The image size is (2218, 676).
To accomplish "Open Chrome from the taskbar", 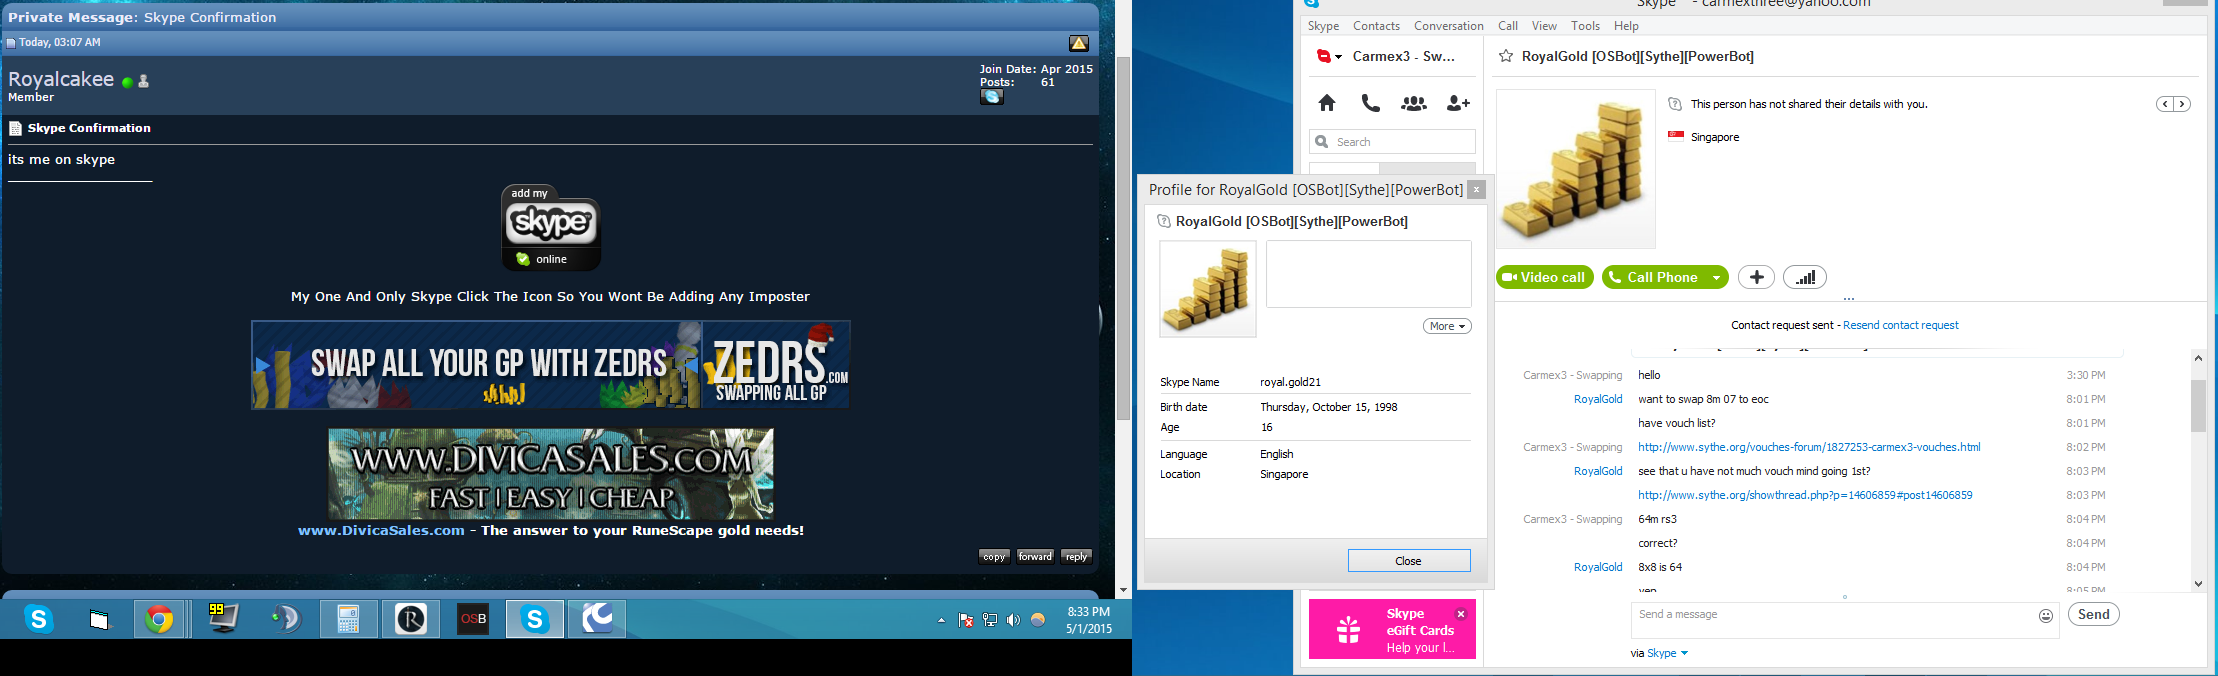I will [159, 620].
